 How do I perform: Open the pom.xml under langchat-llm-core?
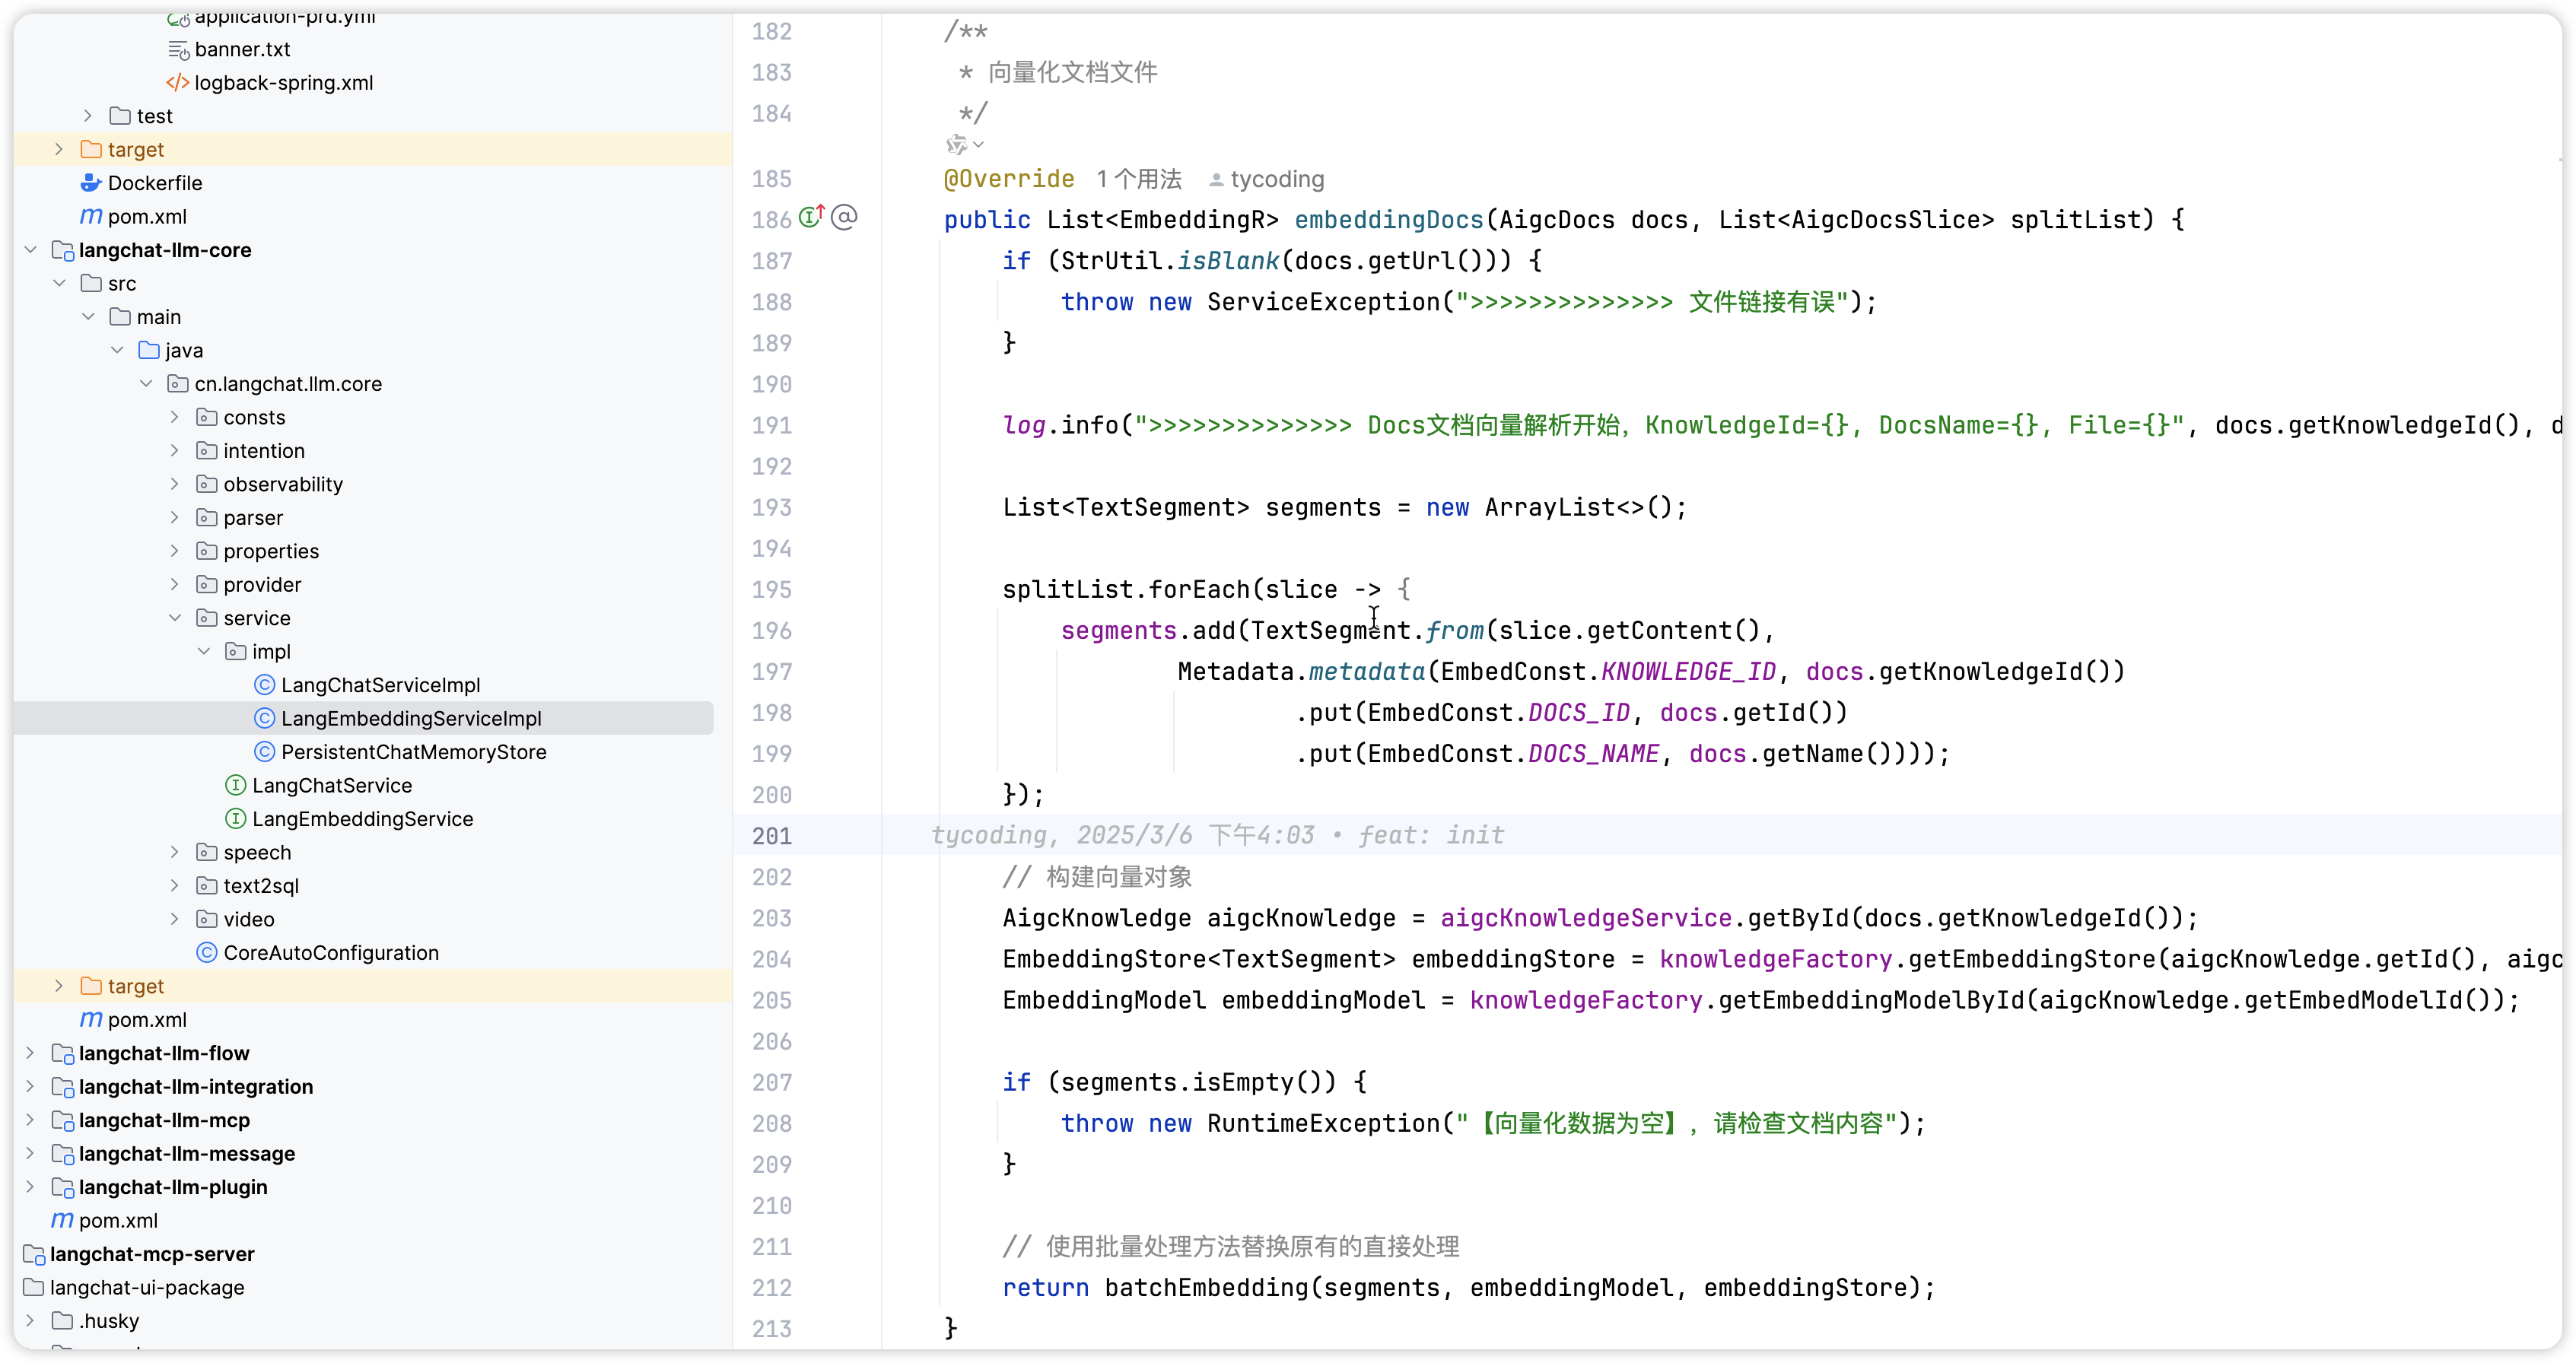147,1020
